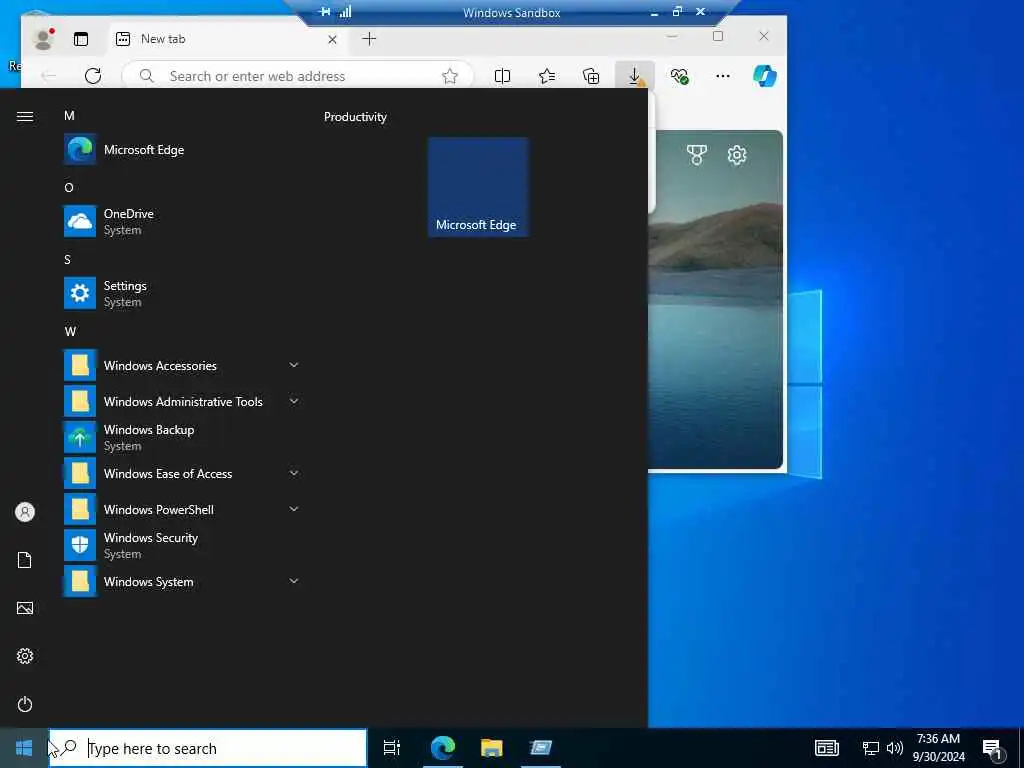Add a new tab in Edge
The width and height of the screenshot is (1024, 768).
(369, 39)
